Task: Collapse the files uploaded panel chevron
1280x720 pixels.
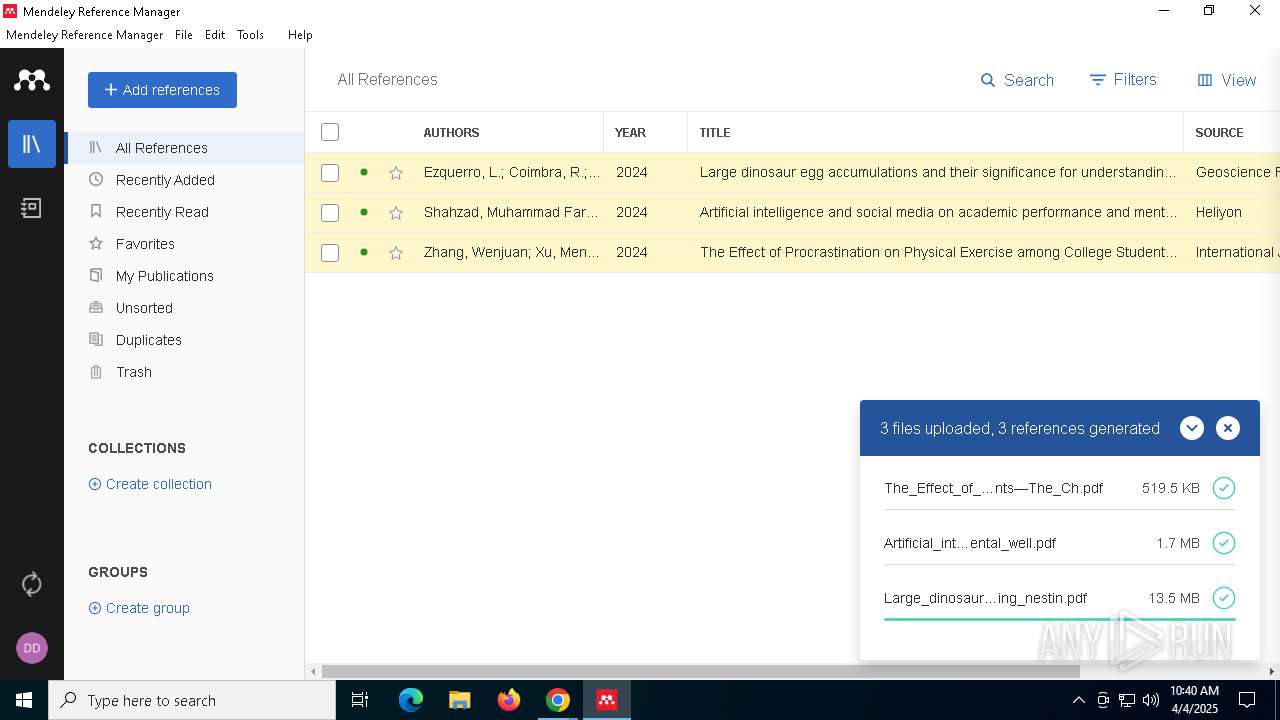Action: coord(1191,428)
